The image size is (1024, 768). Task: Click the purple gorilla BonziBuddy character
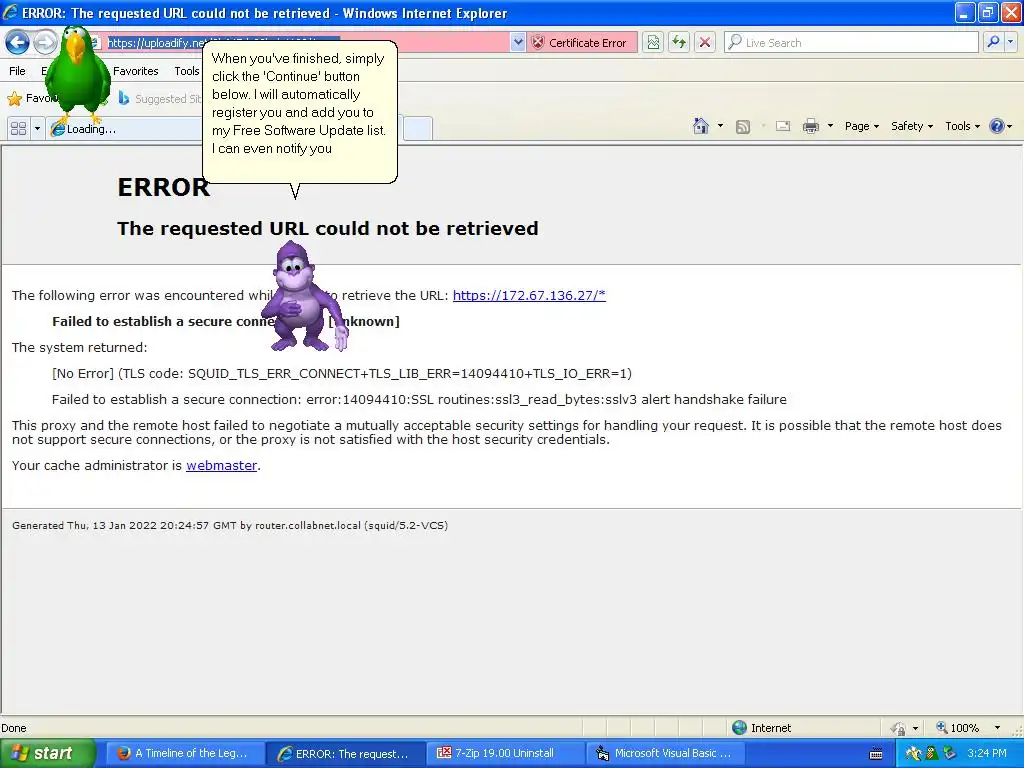(x=302, y=297)
